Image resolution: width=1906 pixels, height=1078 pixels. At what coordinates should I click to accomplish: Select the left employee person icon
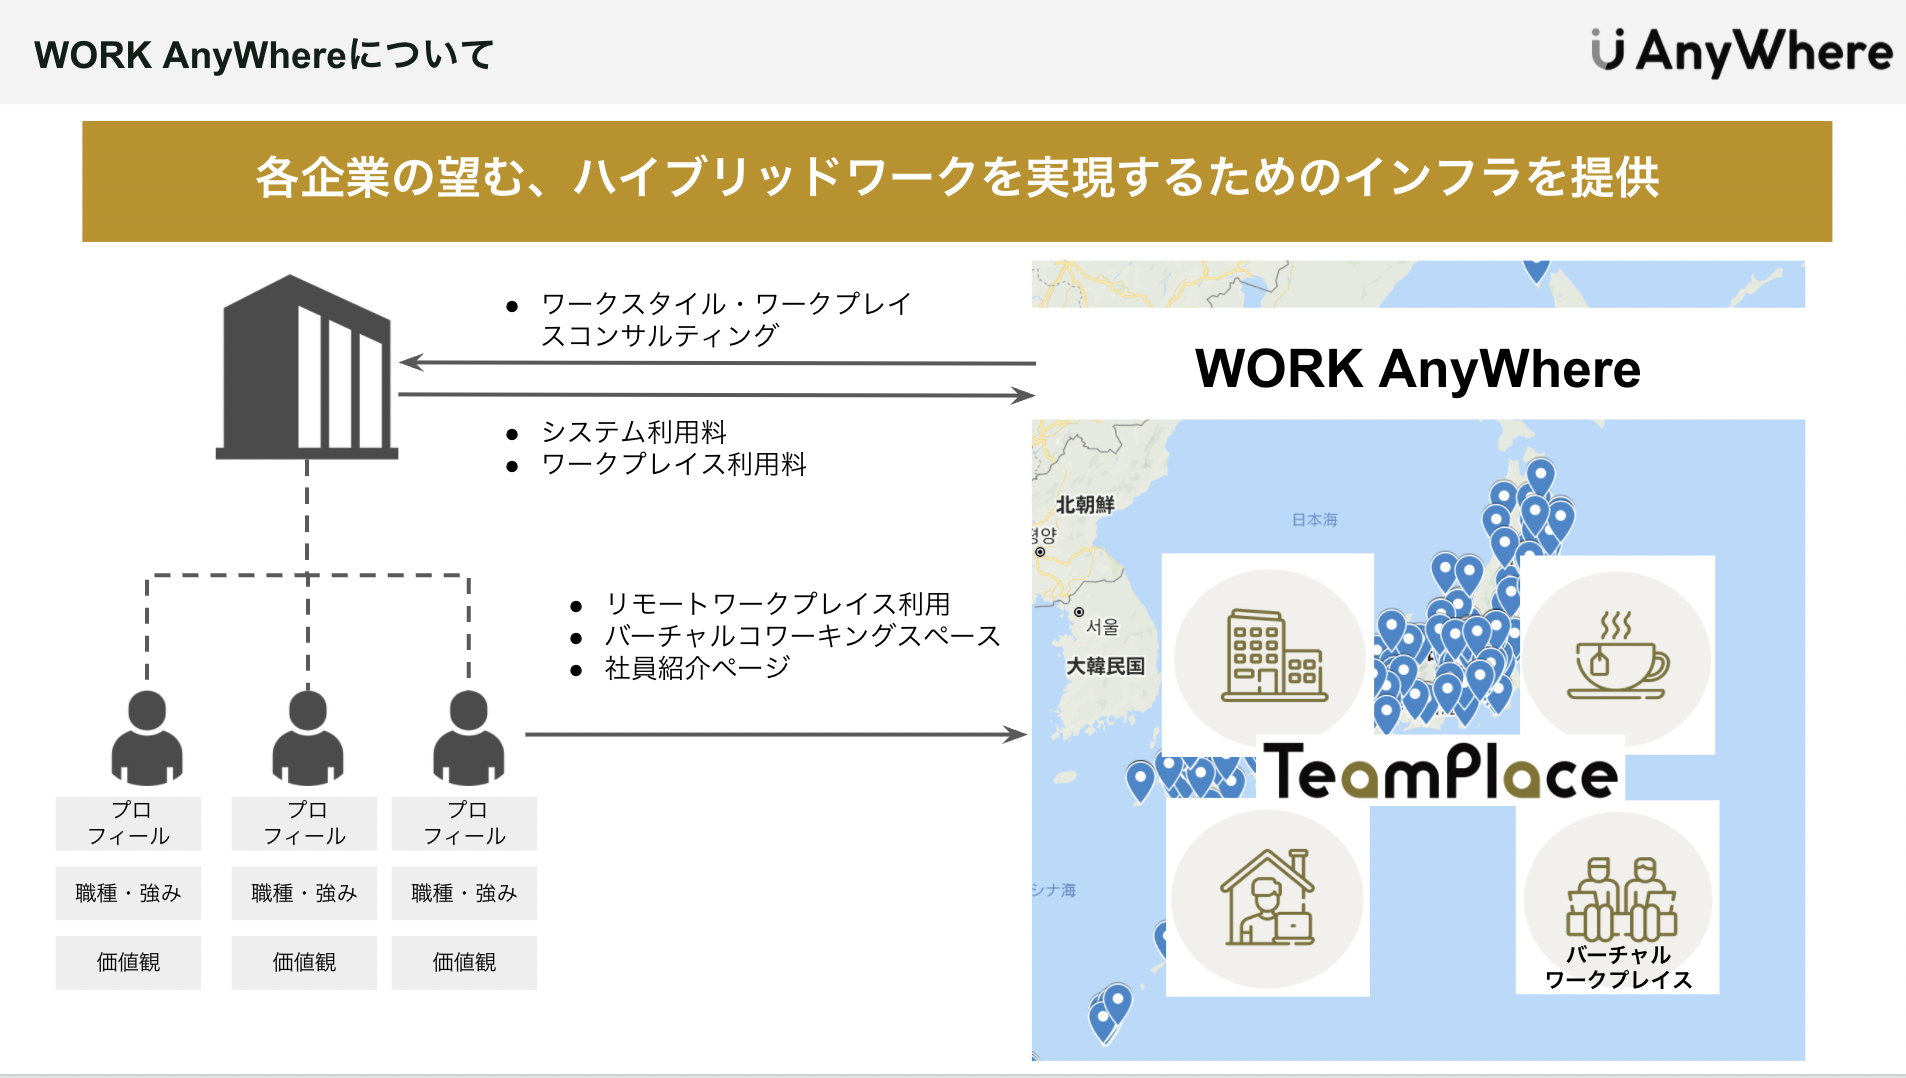[147, 738]
